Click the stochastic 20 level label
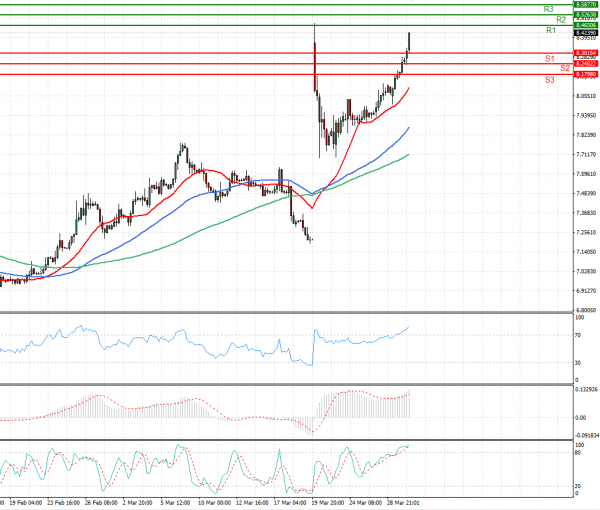Viewport: 600px width, 510px height. pyautogui.click(x=578, y=486)
